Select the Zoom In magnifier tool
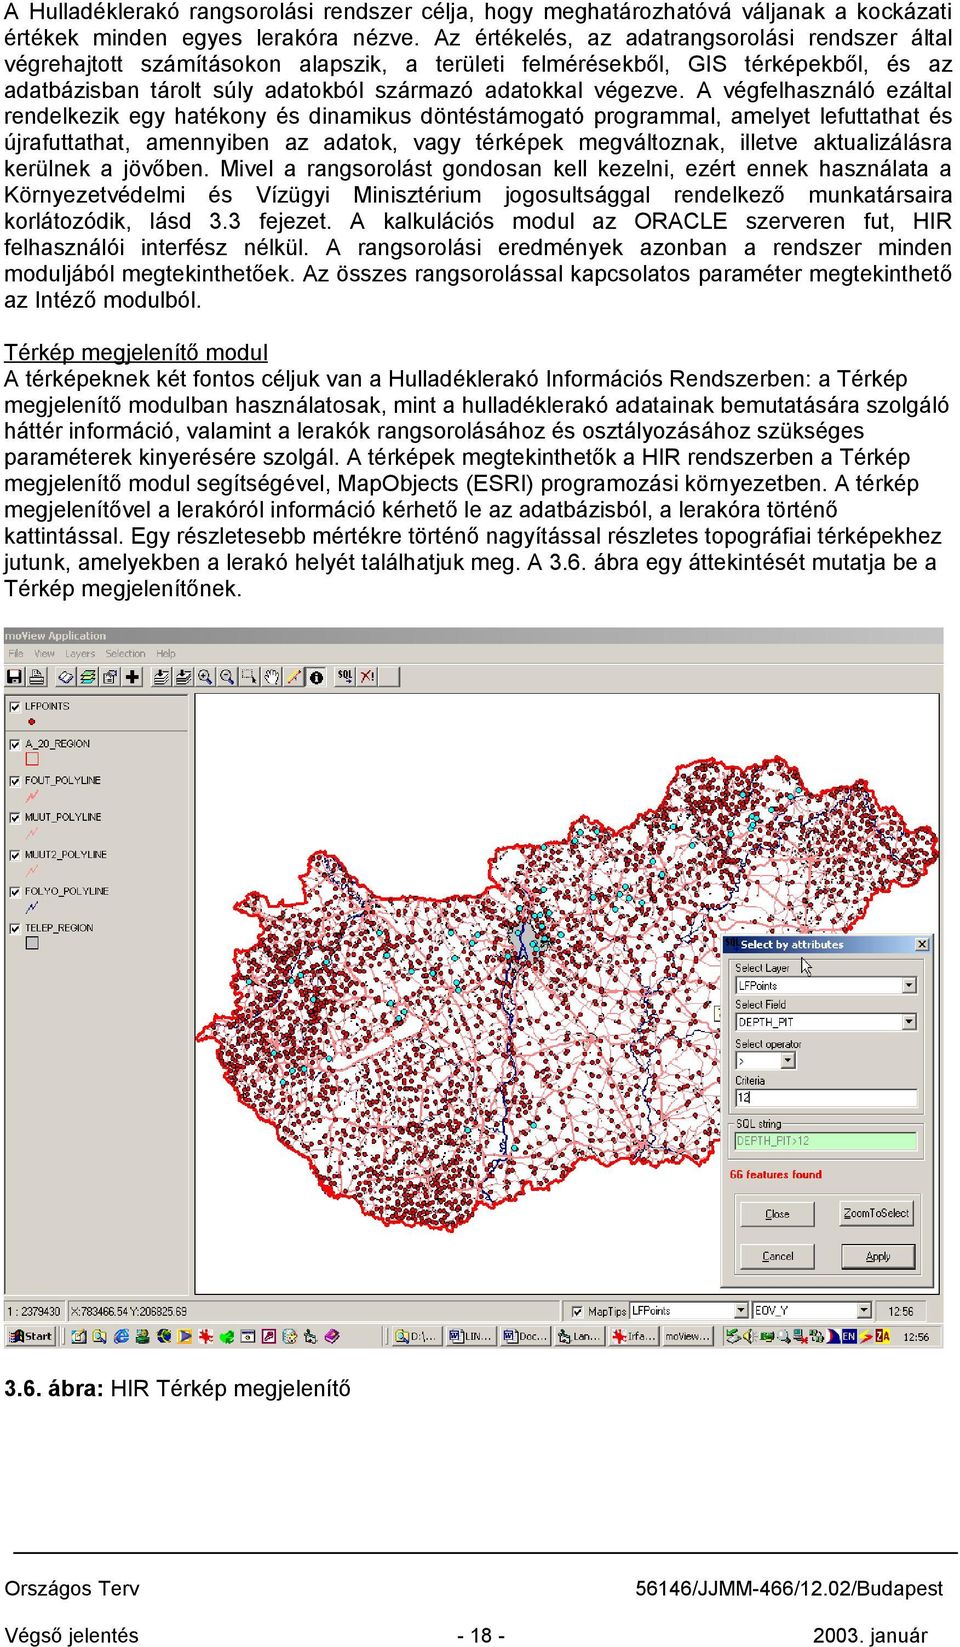 pos(205,677)
